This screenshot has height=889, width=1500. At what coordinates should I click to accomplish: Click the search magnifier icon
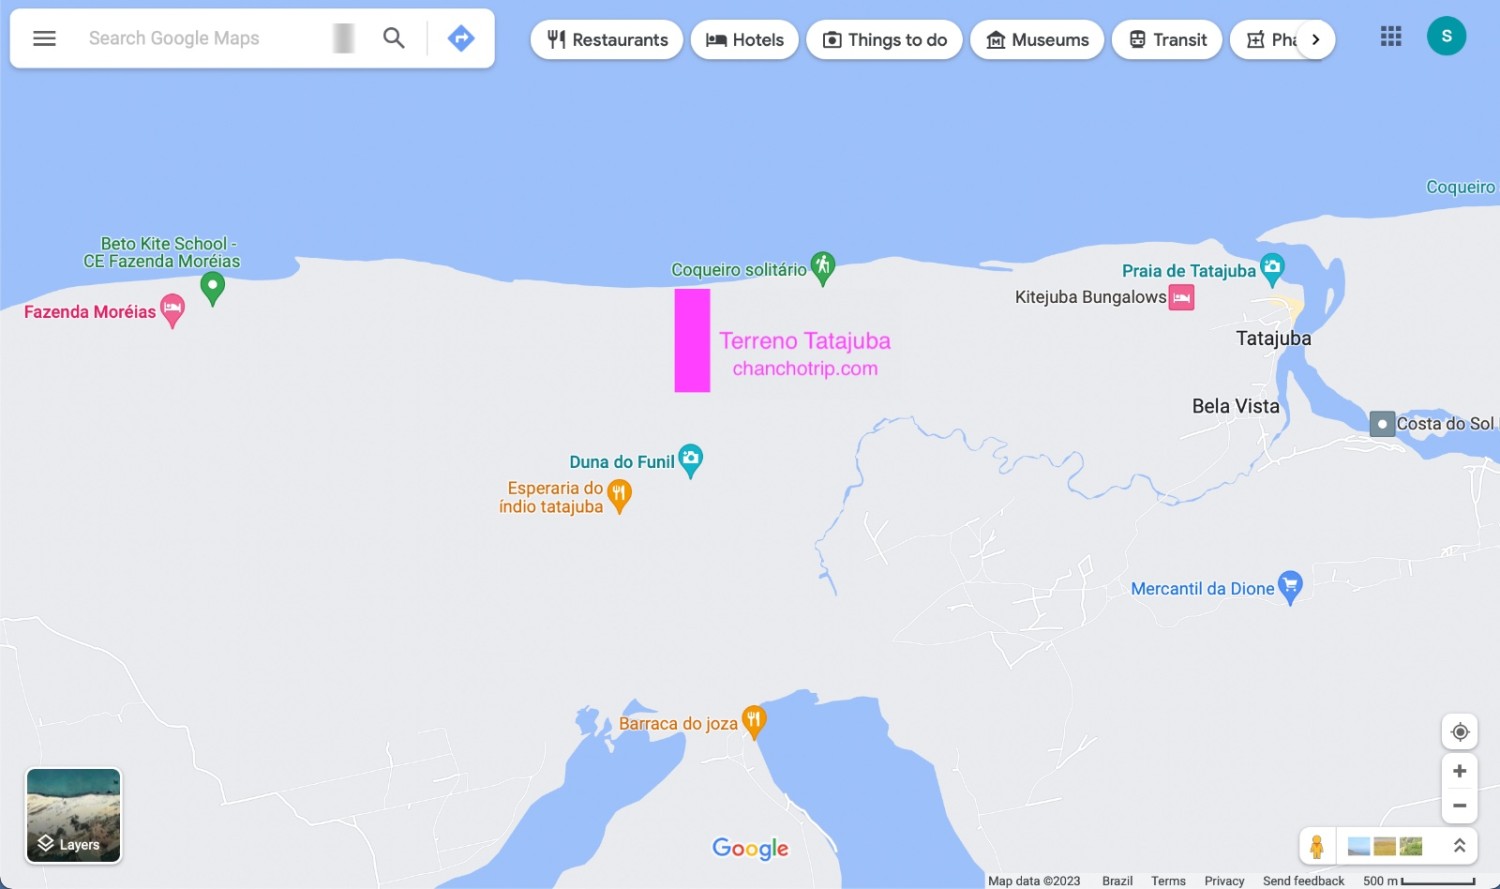[x=394, y=39]
